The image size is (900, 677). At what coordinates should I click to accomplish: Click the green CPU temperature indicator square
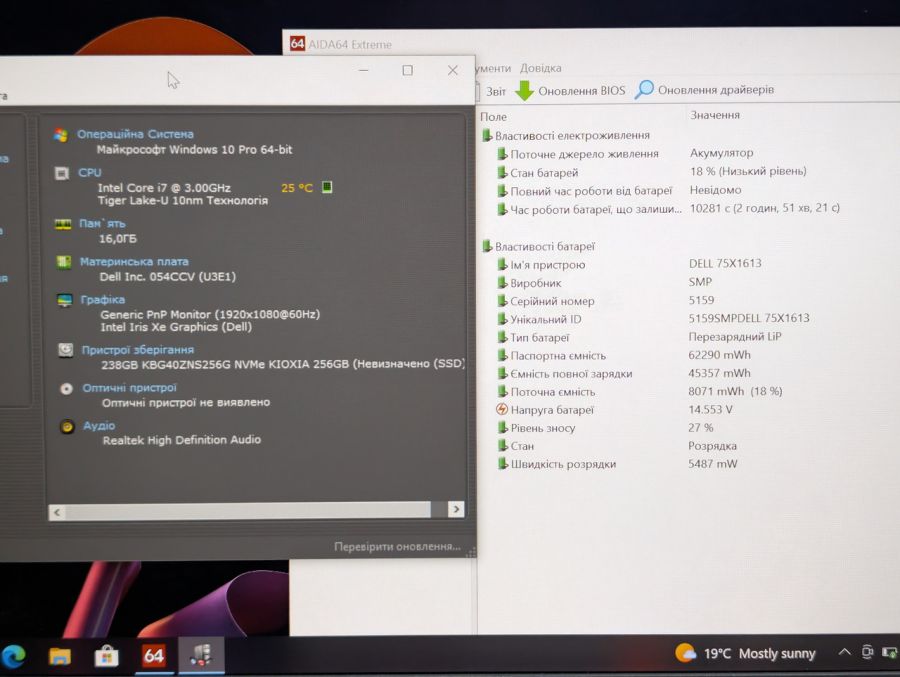pos(327,187)
